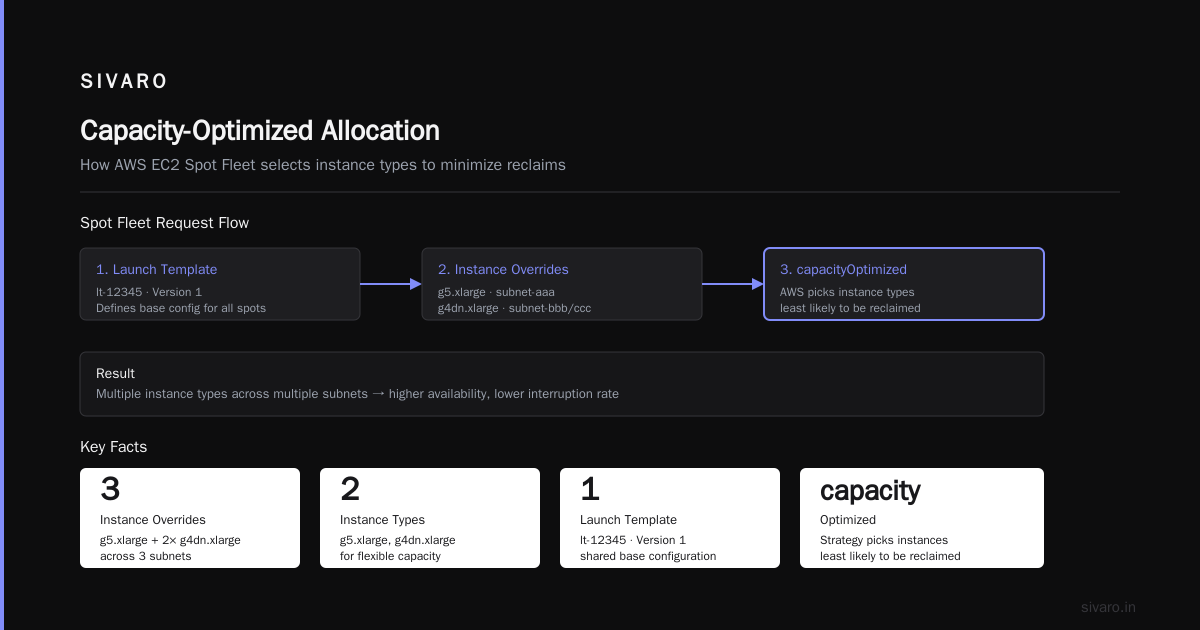Click the "Result" label

115,374
